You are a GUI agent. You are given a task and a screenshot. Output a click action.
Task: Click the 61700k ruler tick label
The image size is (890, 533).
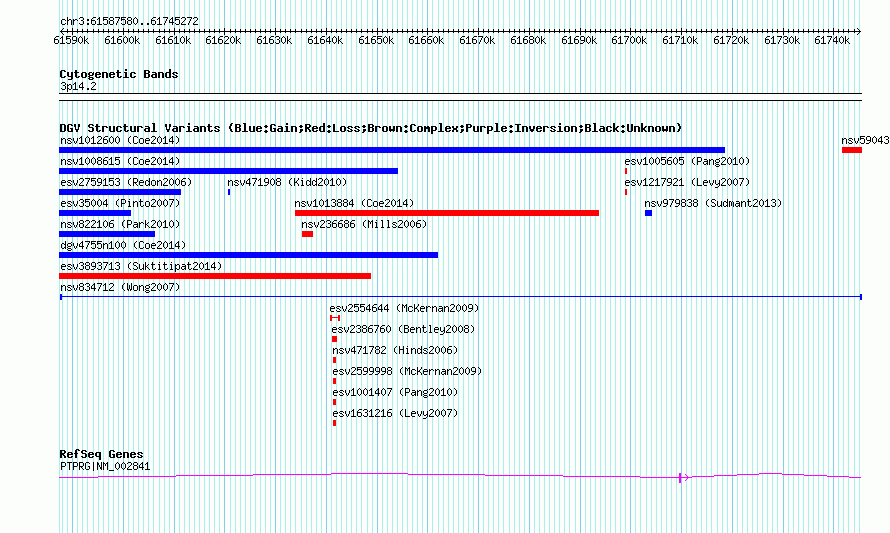[x=629, y=40]
